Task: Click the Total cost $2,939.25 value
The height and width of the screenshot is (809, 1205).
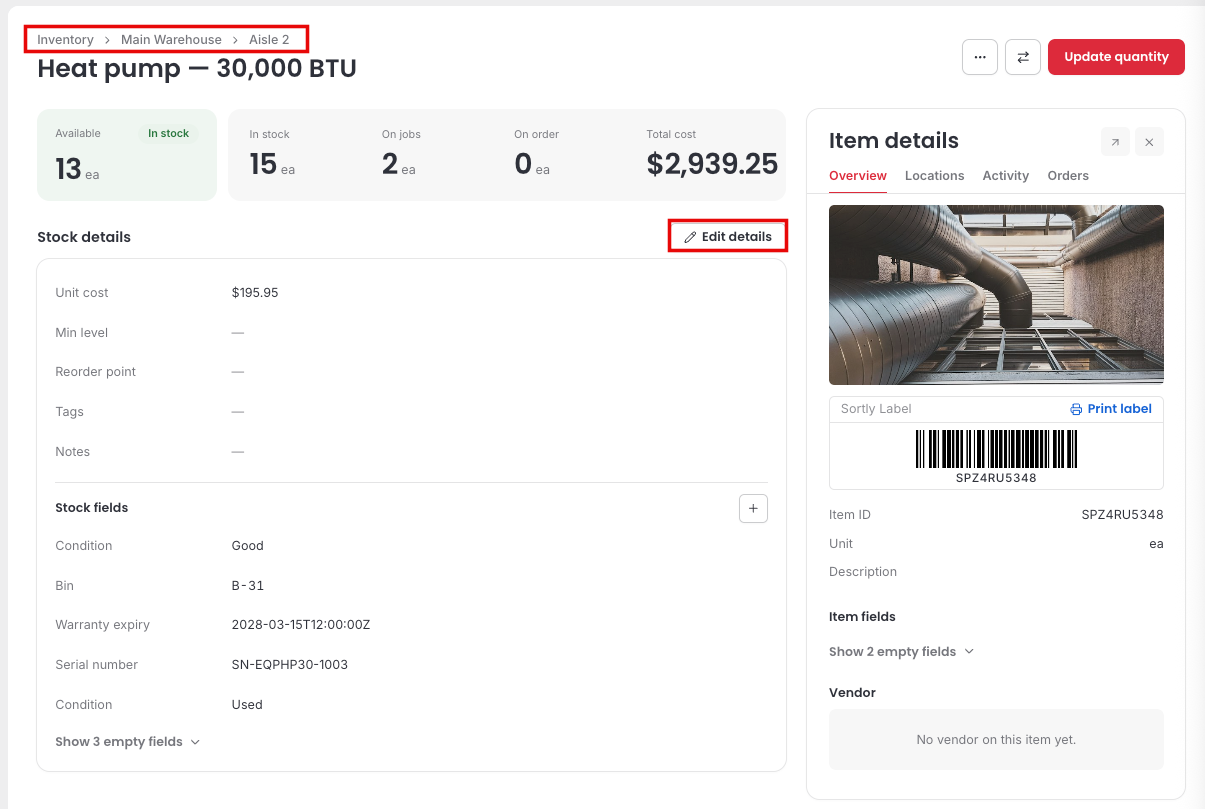Action: coord(712,164)
